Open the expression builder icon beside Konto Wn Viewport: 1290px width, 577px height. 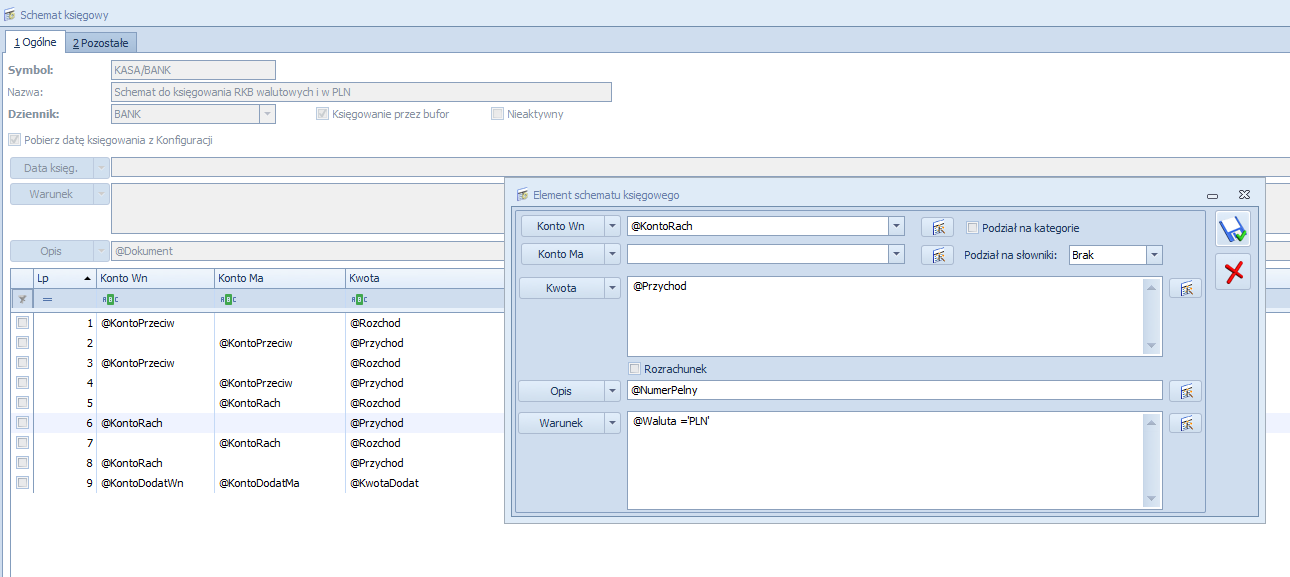pyautogui.click(x=937, y=227)
